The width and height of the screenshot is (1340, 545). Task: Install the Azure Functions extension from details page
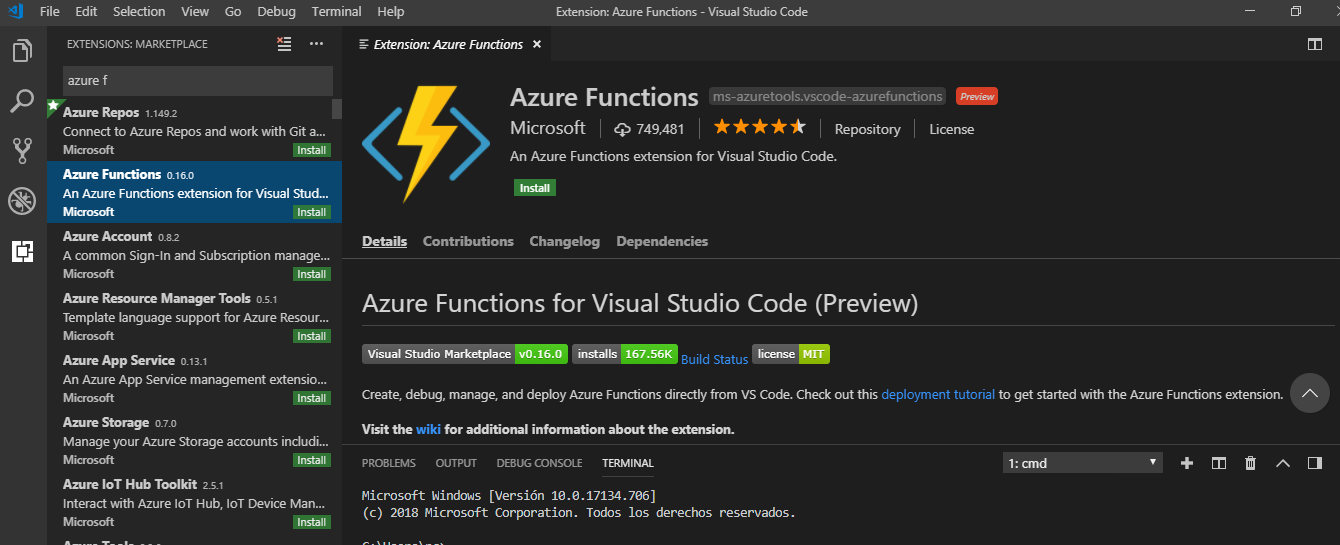[535, 188]
